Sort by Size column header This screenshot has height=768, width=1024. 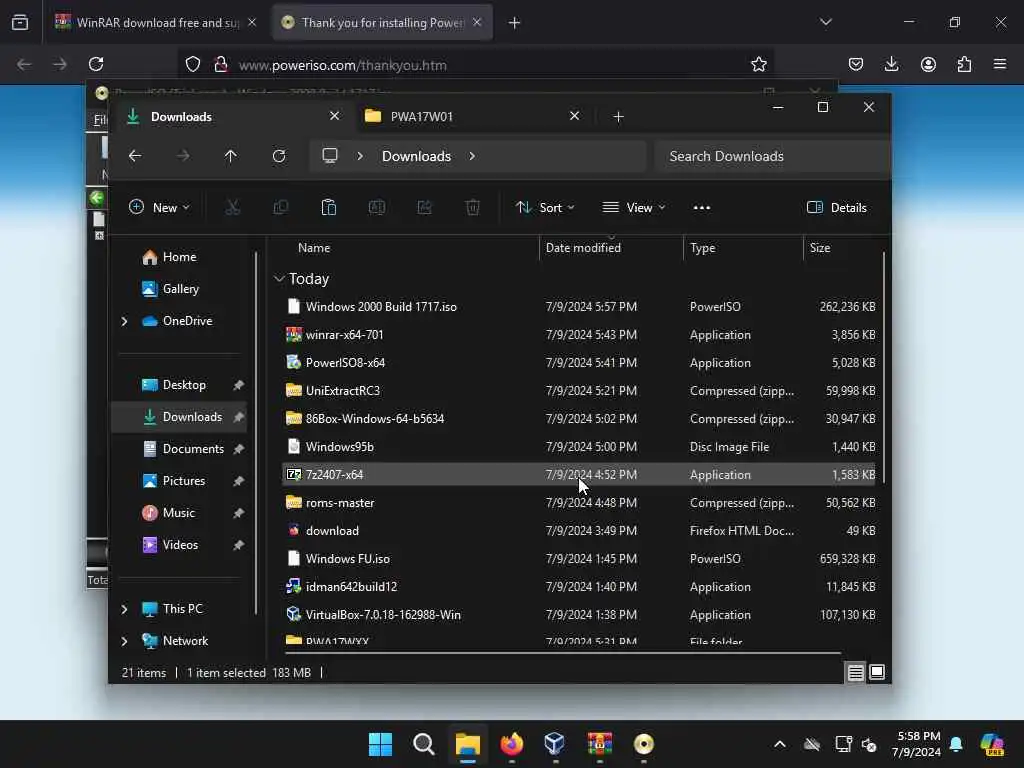(x=820, y=248)
